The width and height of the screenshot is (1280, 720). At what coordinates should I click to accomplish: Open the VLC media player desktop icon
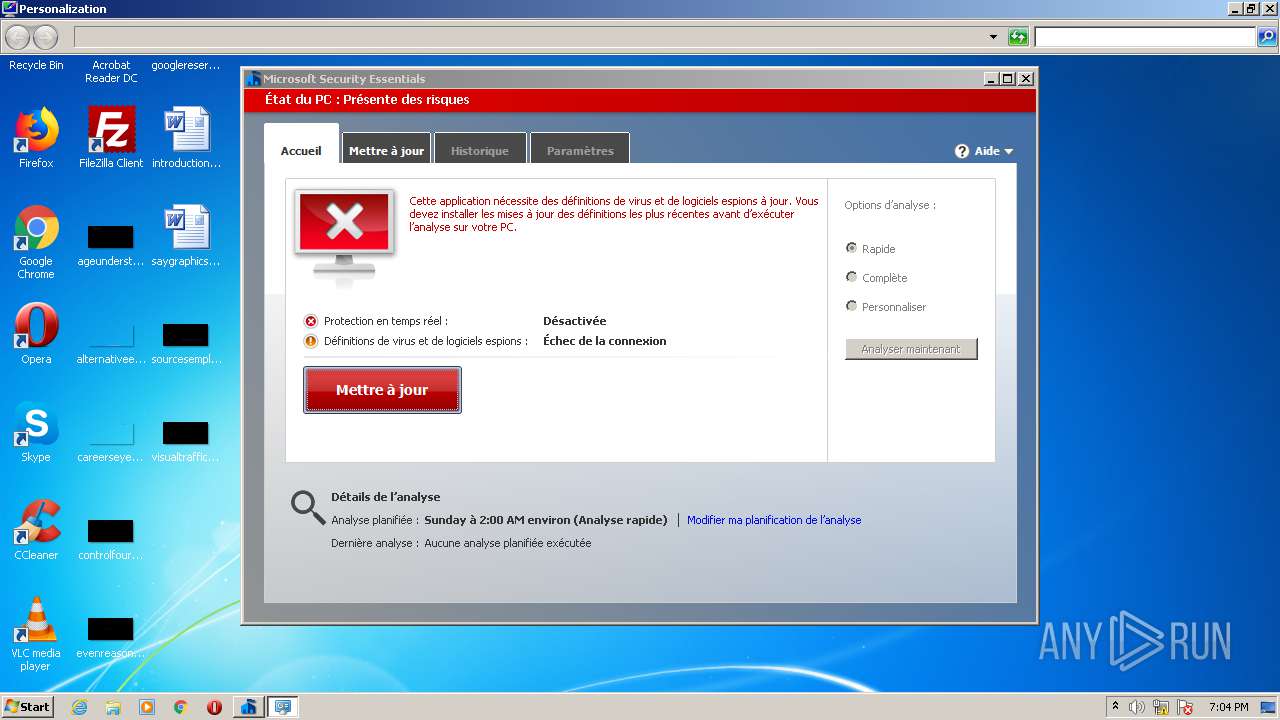[36, 634]
